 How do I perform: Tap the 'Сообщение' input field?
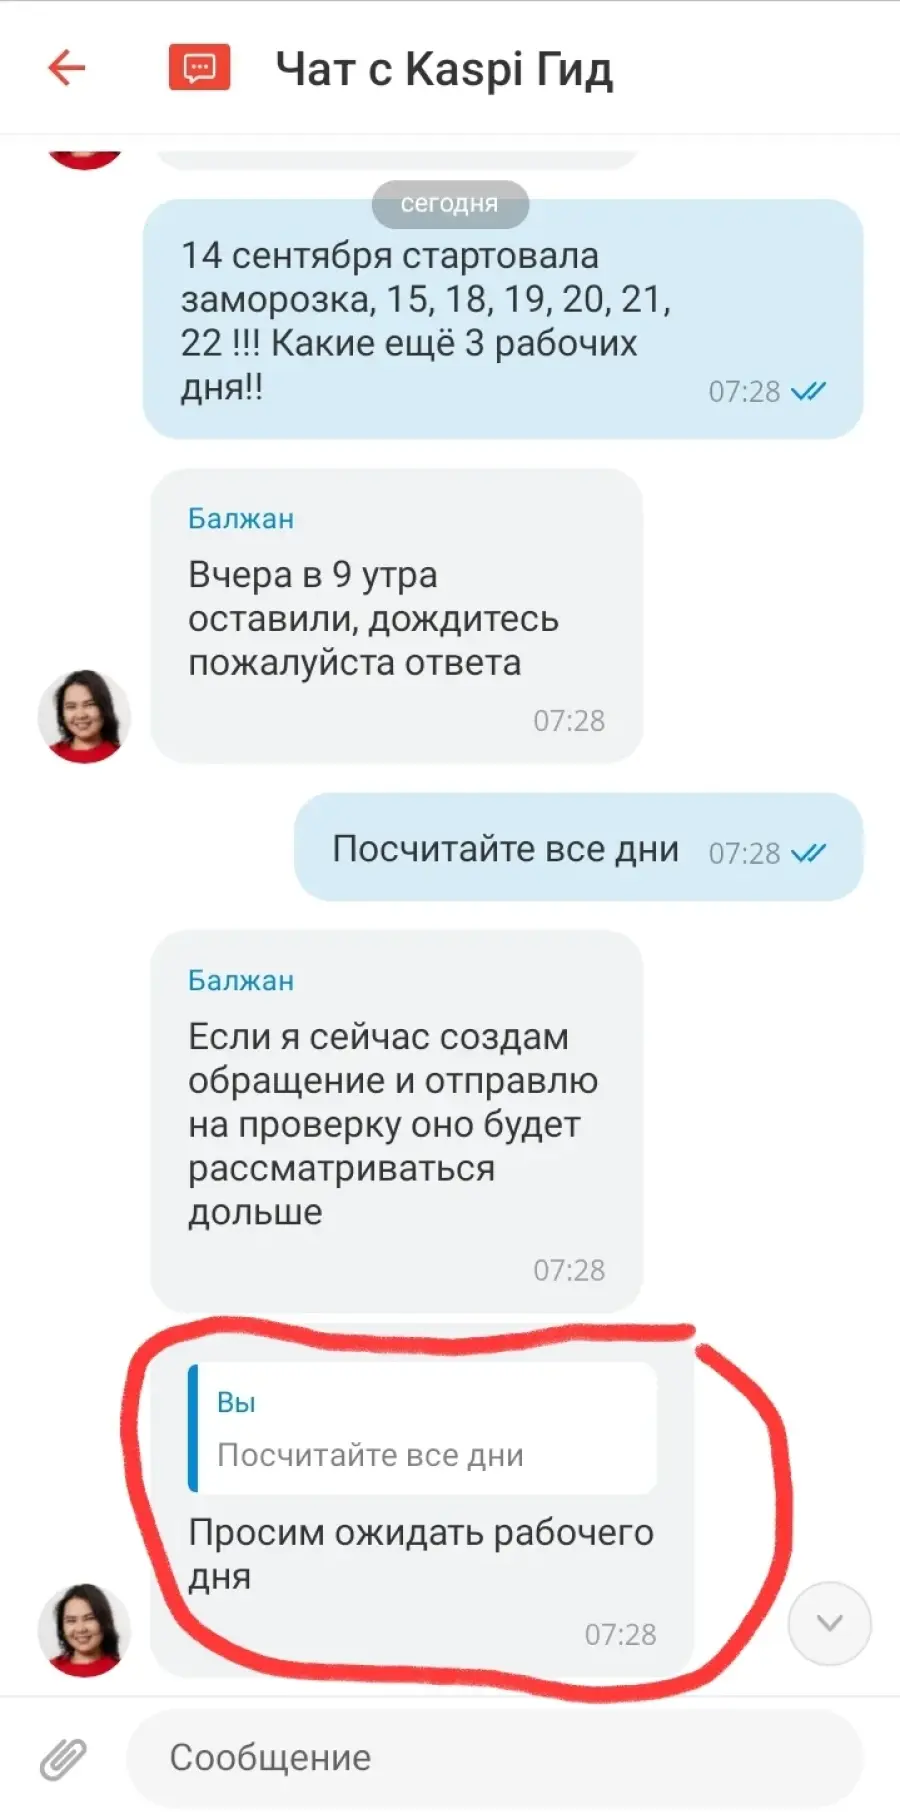pyautogui.click(x=494, y=1758)
